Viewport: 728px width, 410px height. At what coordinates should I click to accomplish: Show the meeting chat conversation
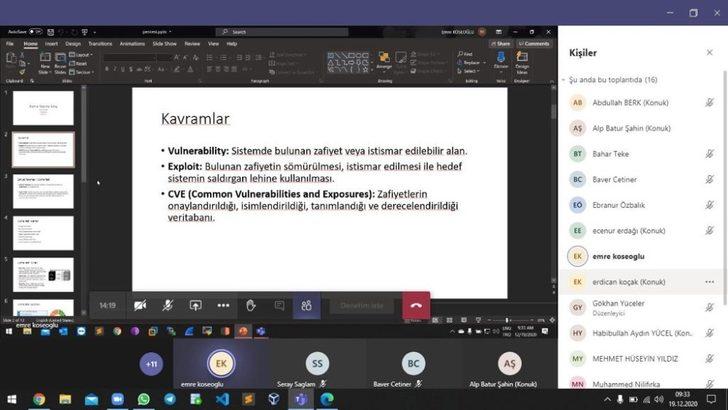279,305
